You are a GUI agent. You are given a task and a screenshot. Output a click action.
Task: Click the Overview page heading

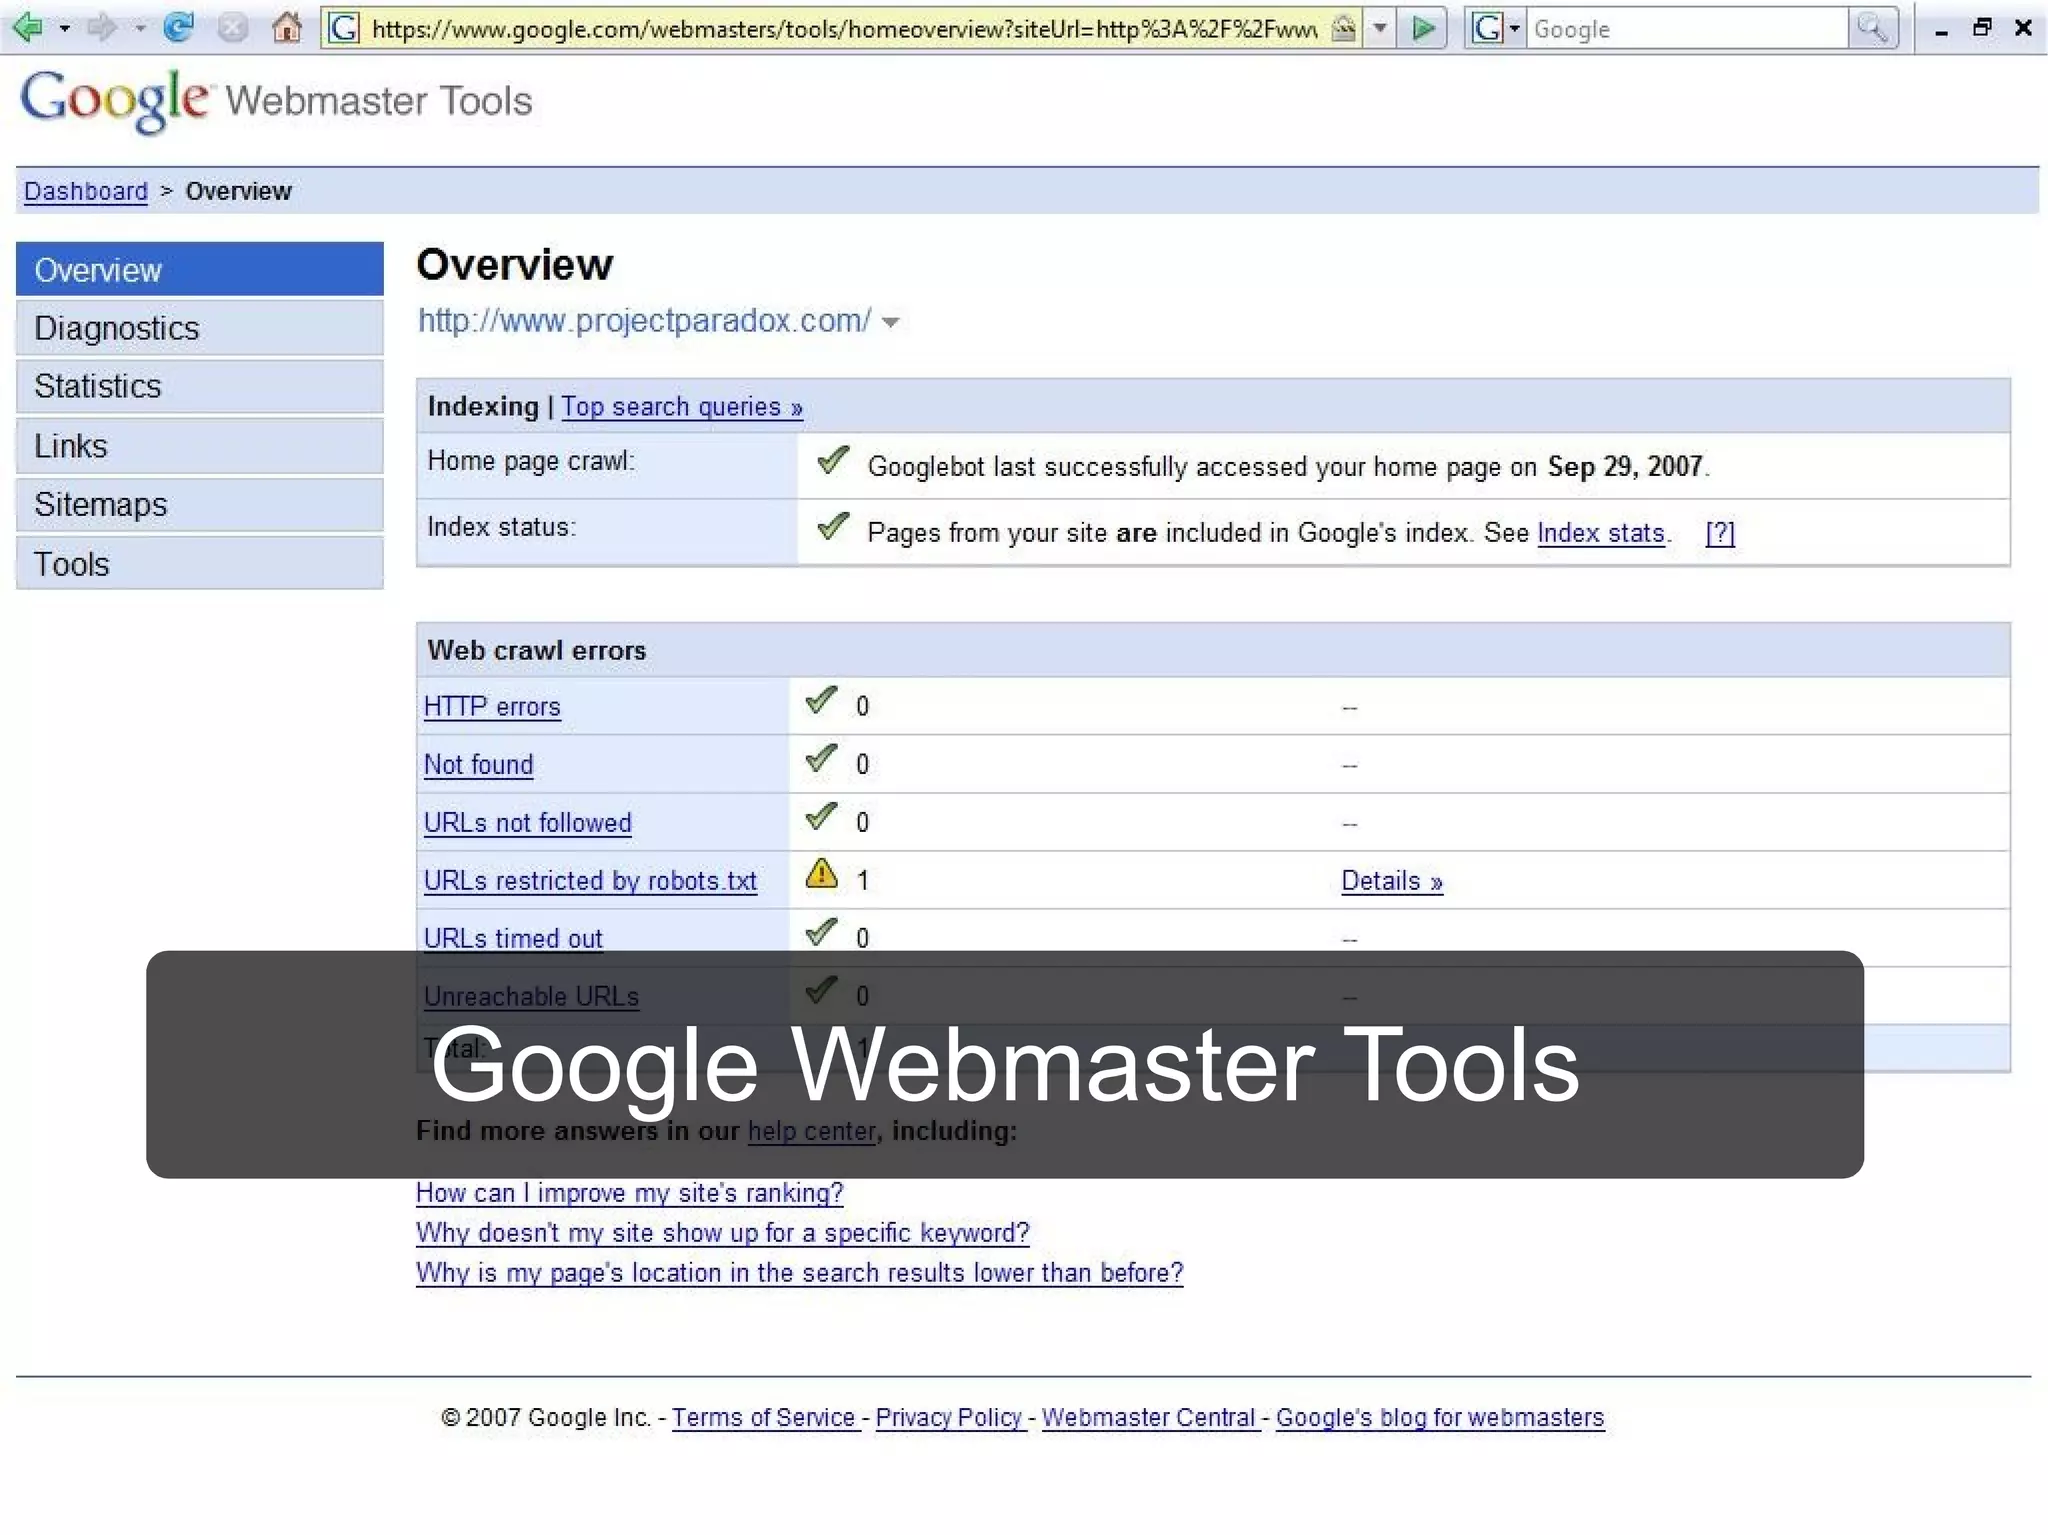515,265
